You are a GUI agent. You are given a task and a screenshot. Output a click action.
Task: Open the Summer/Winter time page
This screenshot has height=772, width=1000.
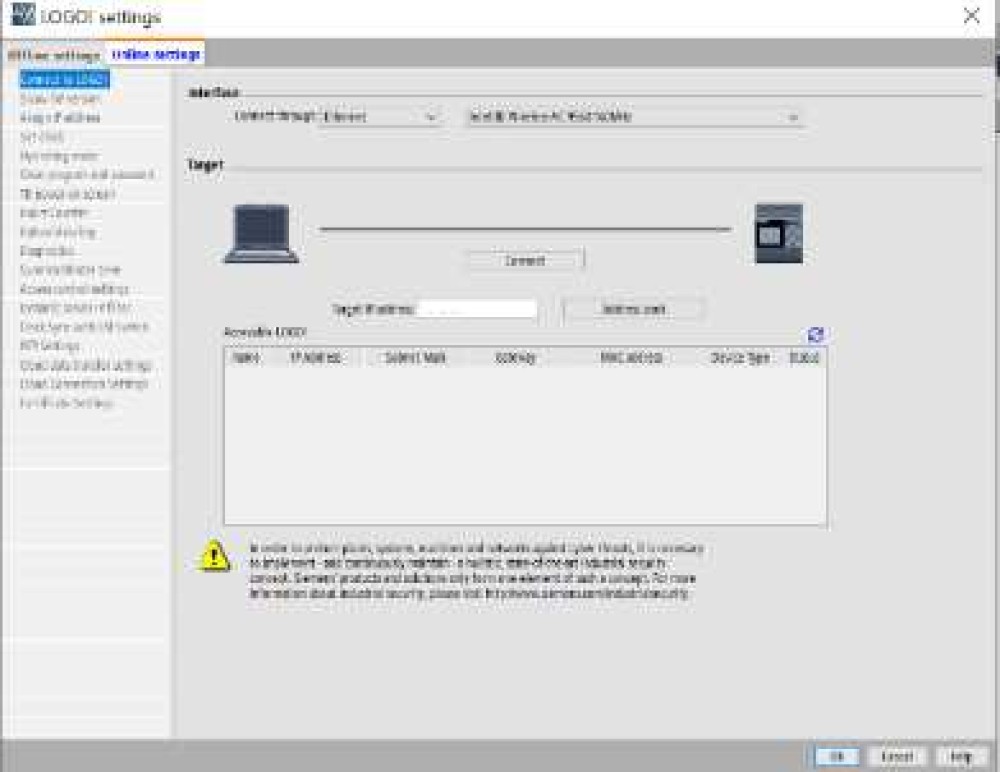tap(70, 271)
